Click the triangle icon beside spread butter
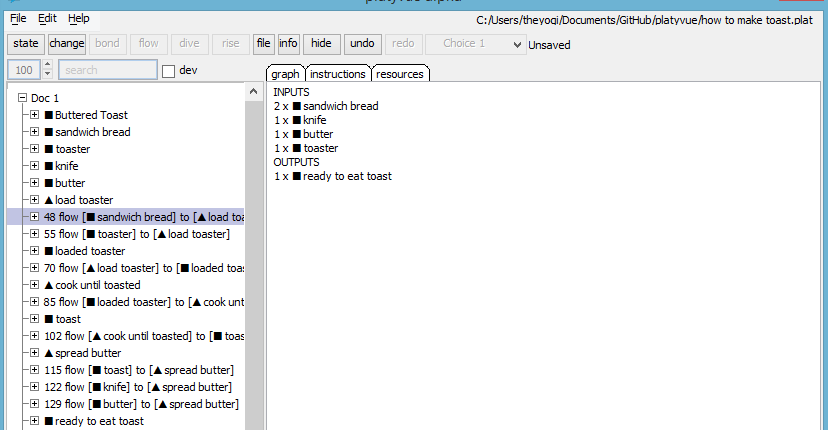The image size is (828, 430). click(x=48, y=353)
